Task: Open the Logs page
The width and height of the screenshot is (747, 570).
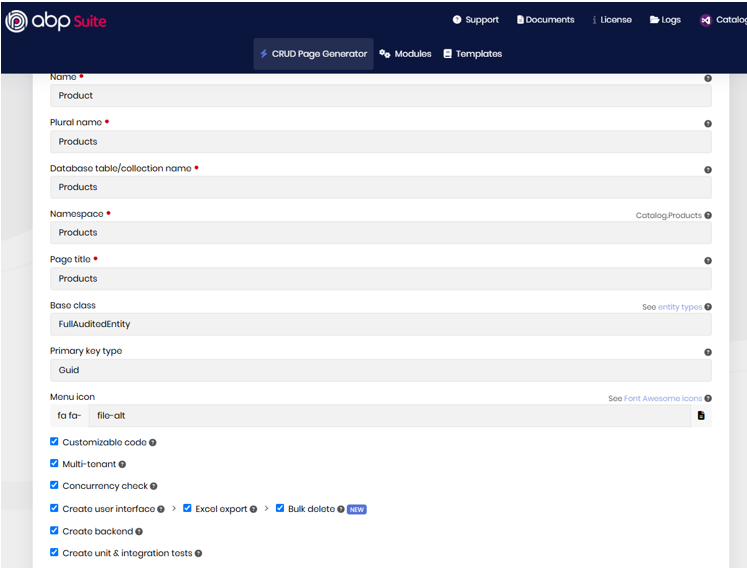Action: (666, 20)
